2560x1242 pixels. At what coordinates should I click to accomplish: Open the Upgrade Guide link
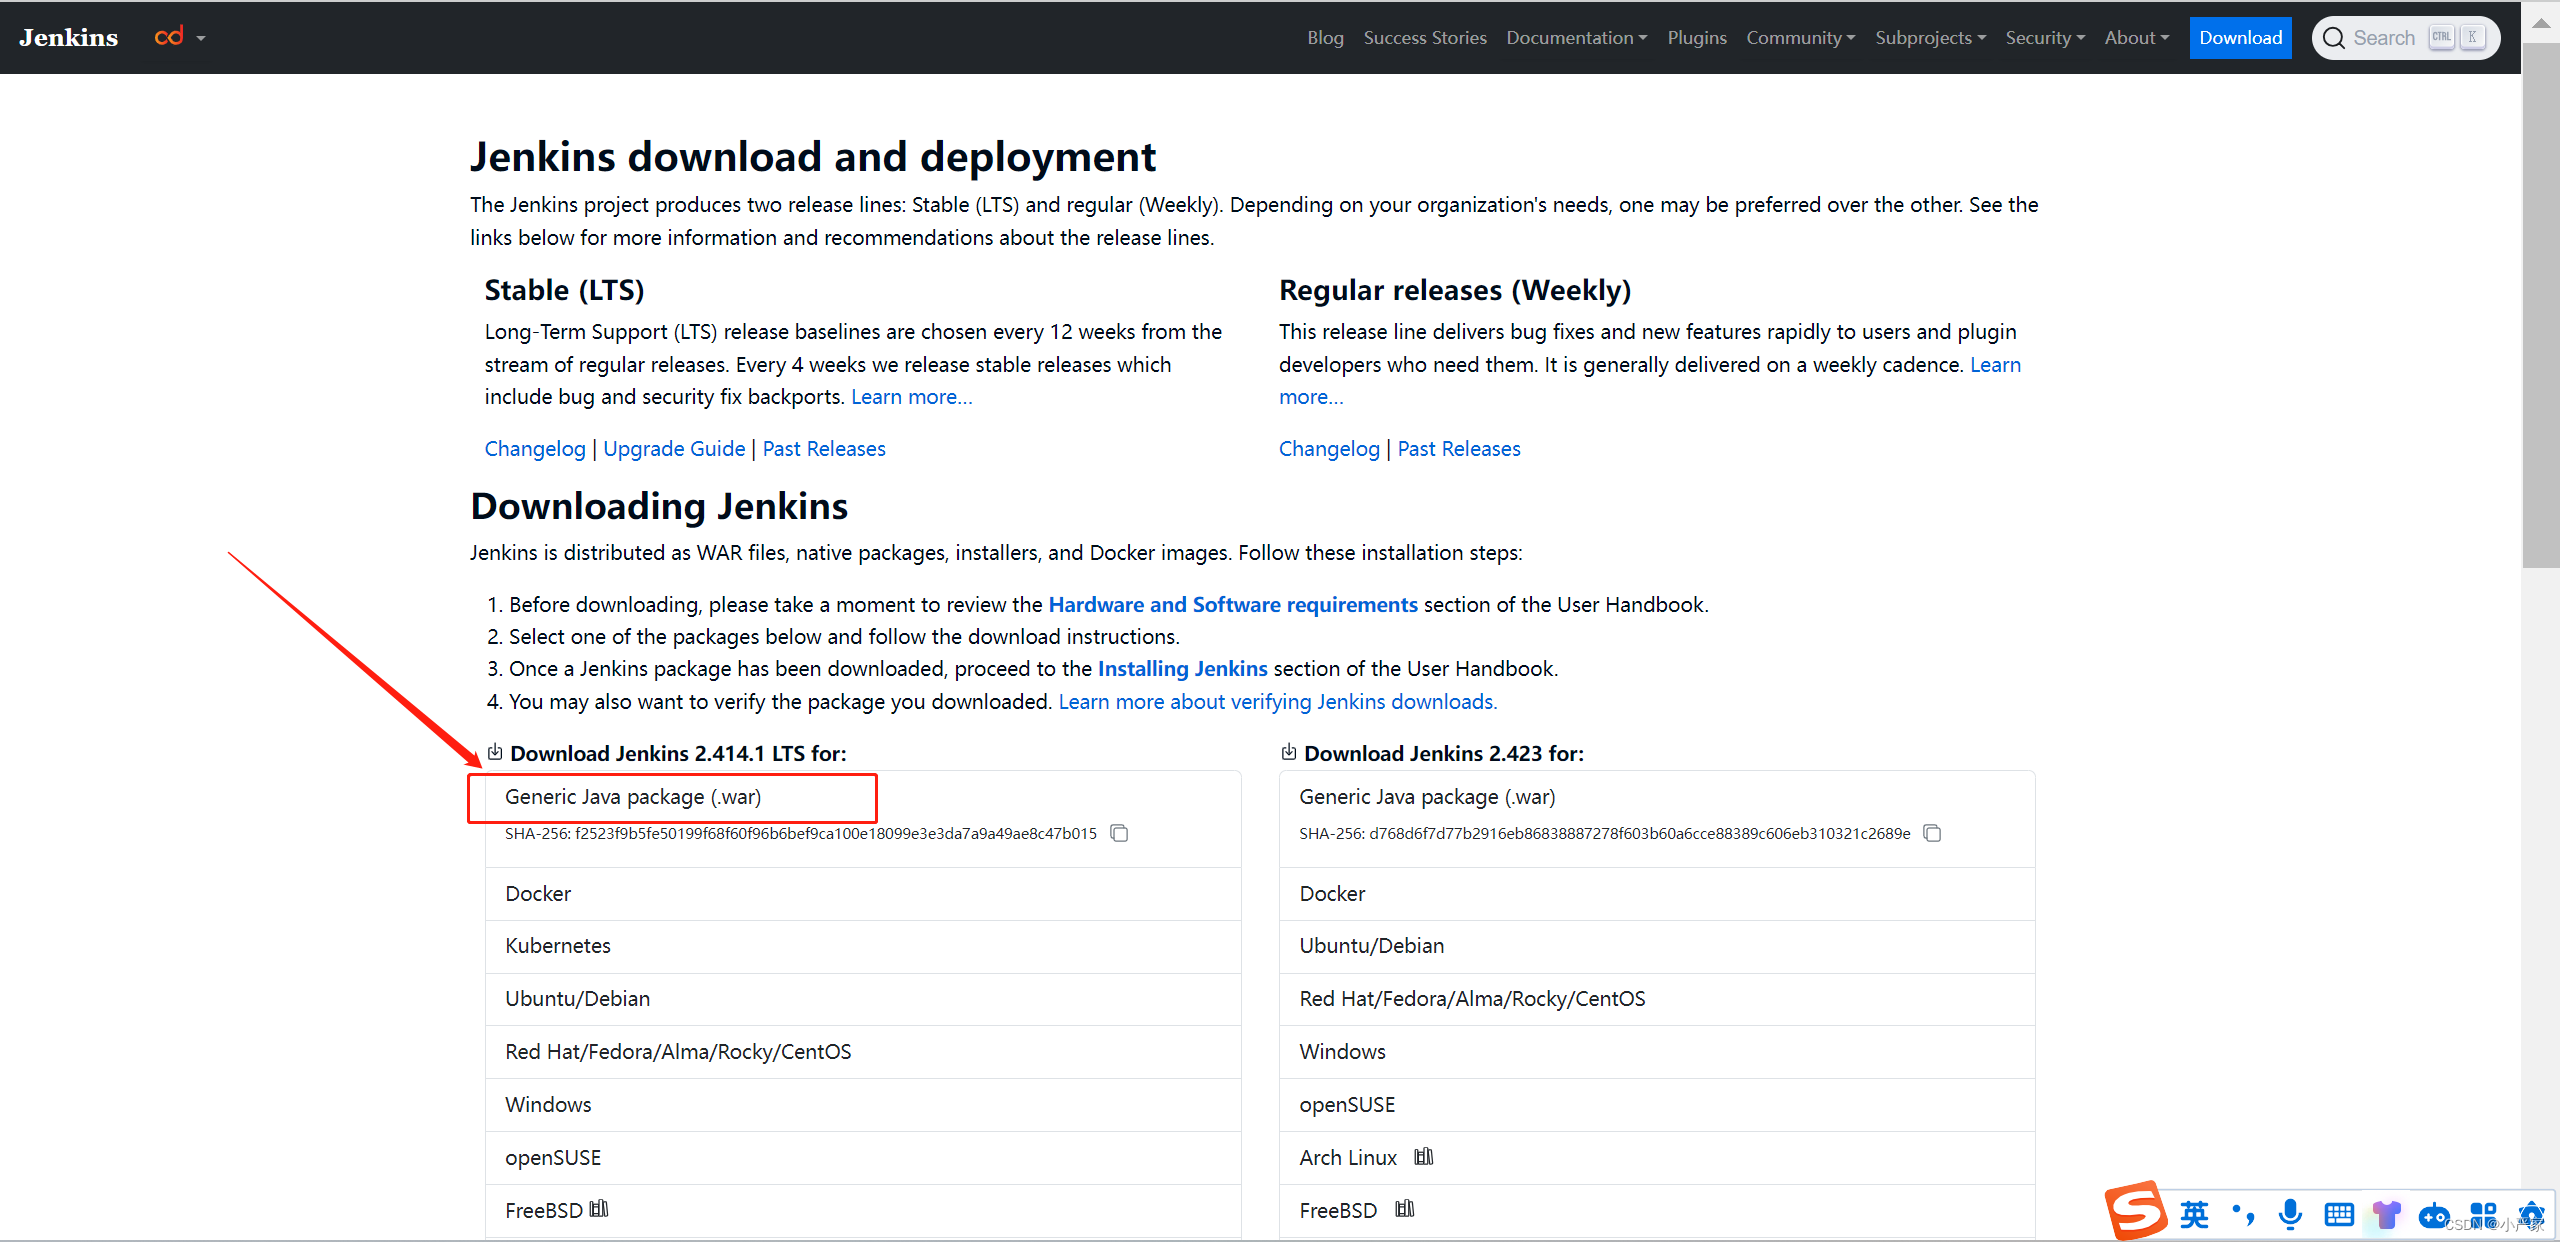[x=674, y=449]
